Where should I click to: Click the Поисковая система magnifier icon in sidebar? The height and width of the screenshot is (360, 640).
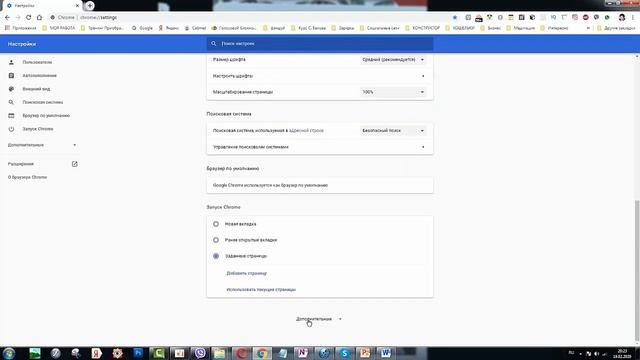[11, 102]
